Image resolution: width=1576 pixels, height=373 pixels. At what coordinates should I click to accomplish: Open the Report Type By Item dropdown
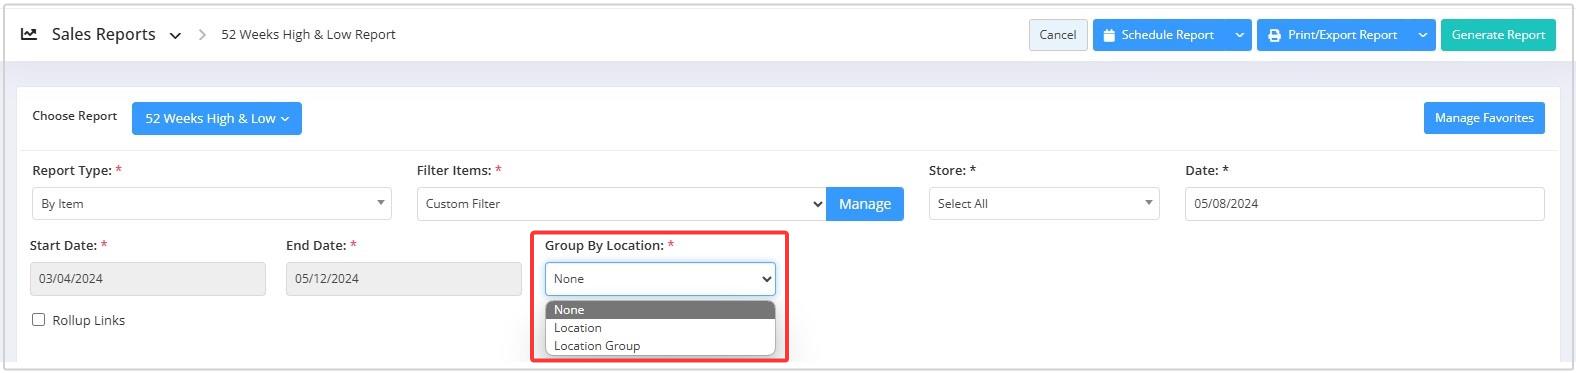pos(211,203)
